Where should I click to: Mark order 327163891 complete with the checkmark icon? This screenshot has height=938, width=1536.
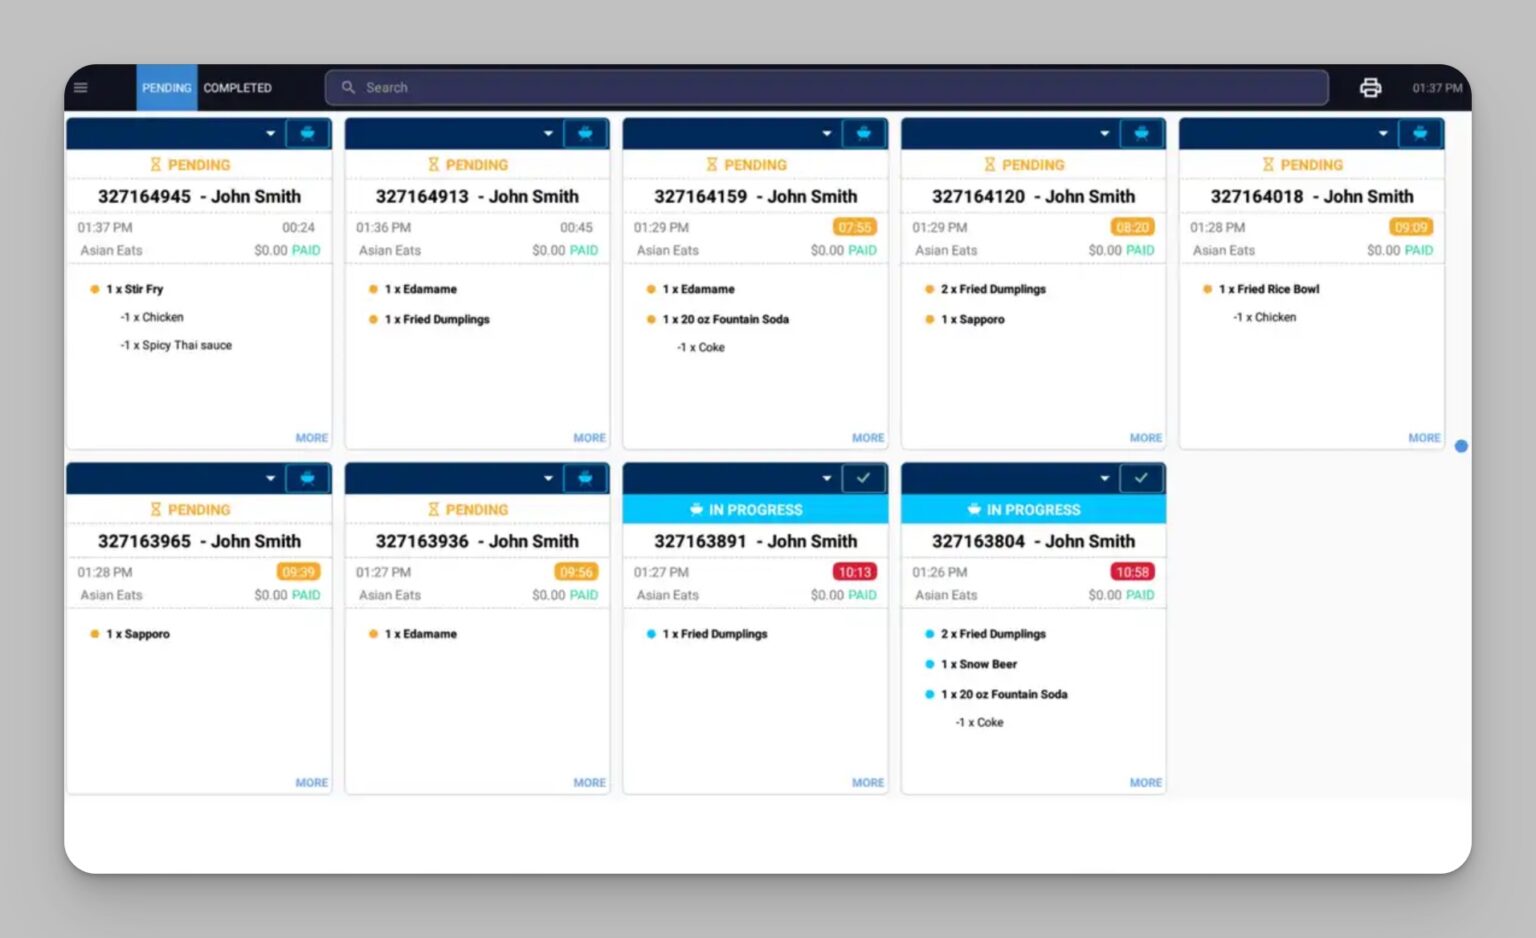[863, 478]
